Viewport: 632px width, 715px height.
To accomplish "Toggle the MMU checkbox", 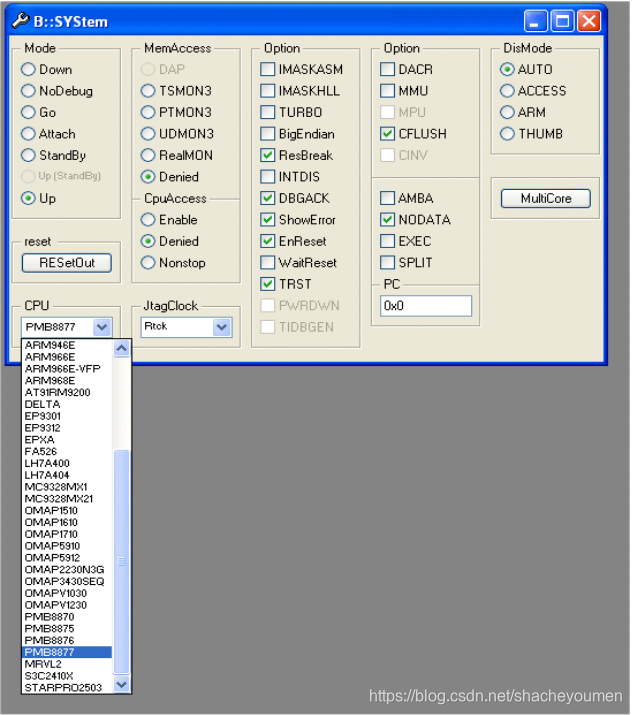I will coord(388,91).
